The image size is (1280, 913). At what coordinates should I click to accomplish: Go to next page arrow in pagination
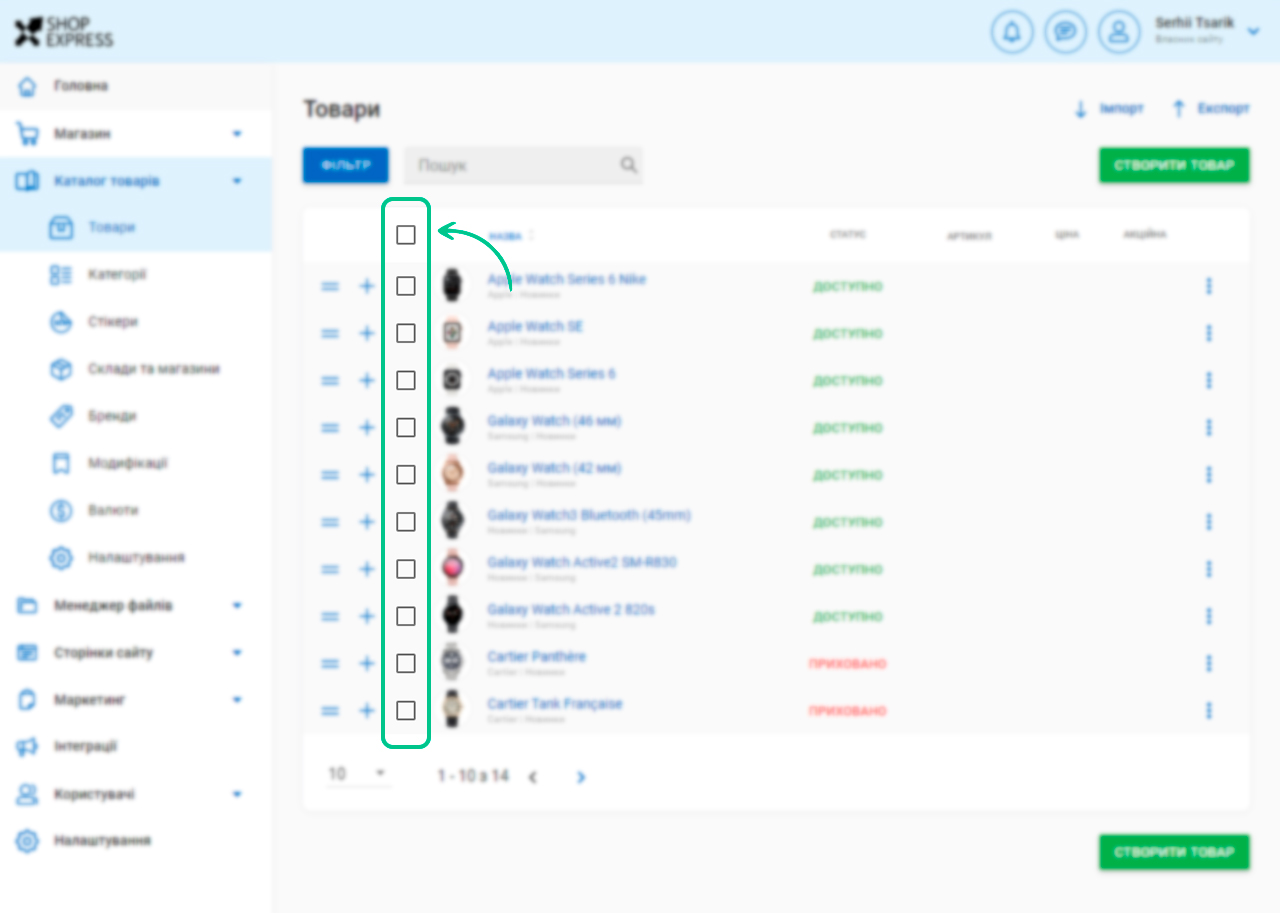pos(581,777)
